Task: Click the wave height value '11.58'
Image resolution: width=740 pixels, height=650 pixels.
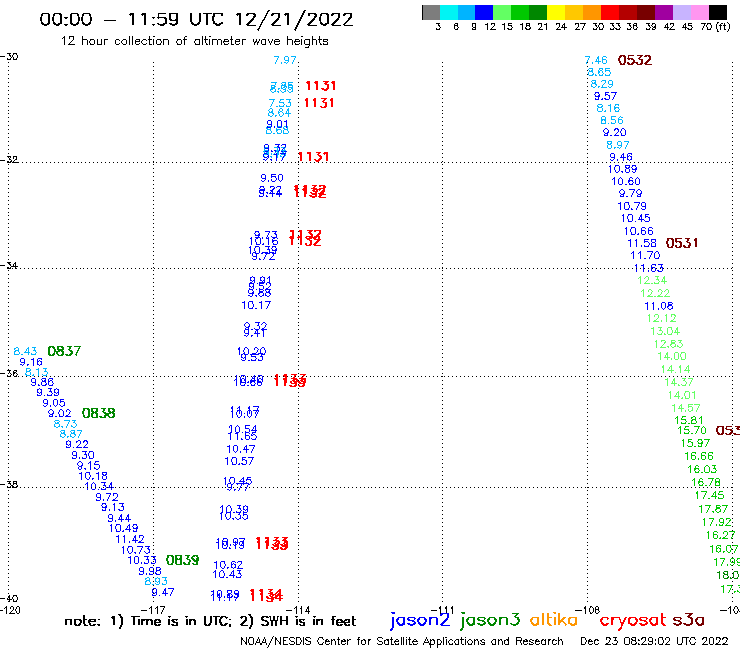Action: pos(642,243)
